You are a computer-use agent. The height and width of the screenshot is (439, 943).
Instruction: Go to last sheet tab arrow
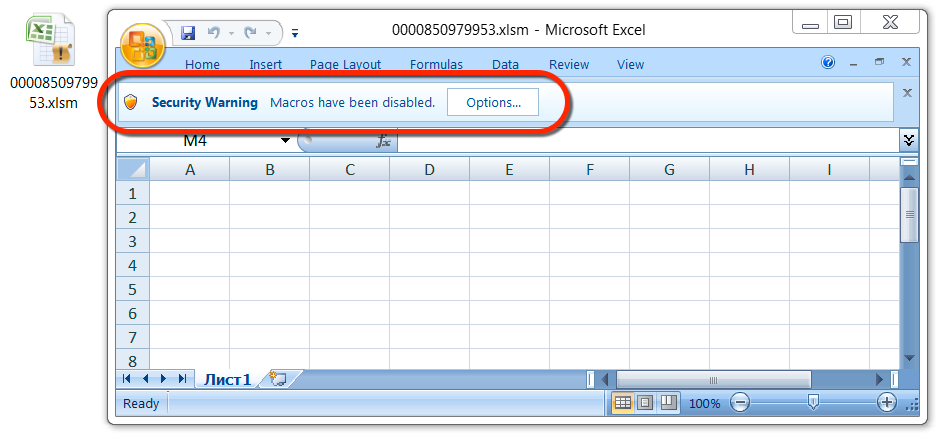(x=182, y=378)
